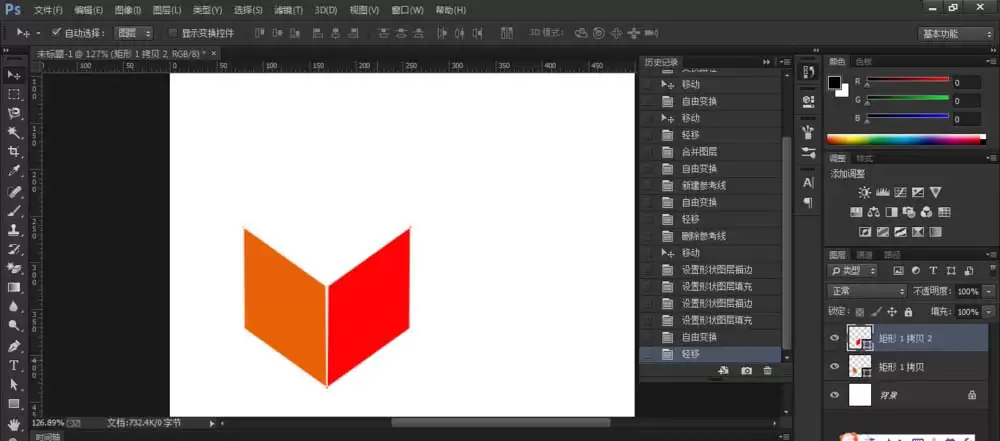Open the 图层 auto-select dropdown
This screenshot has width=1000, height=441.
(x=133, y=33)
